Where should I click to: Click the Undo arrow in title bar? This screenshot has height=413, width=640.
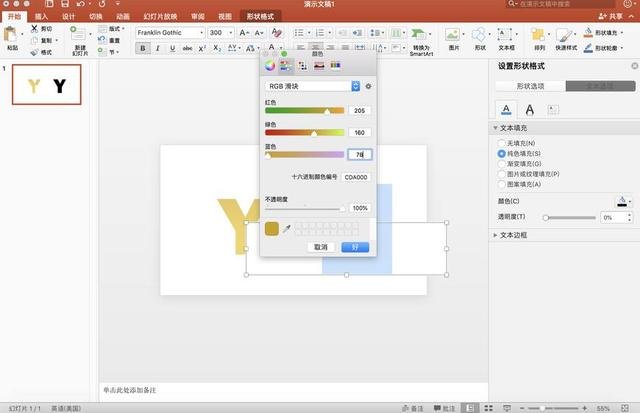point(80,4)
